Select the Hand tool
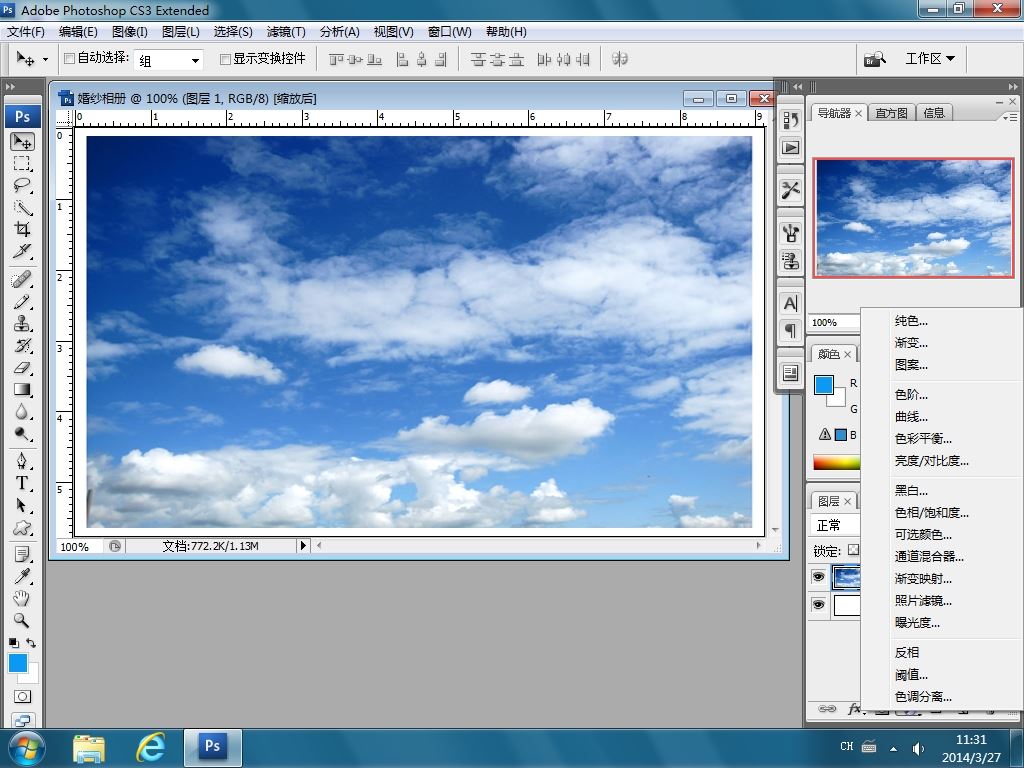The width and height of the screenshot is (1024, 768). point(22,598)
